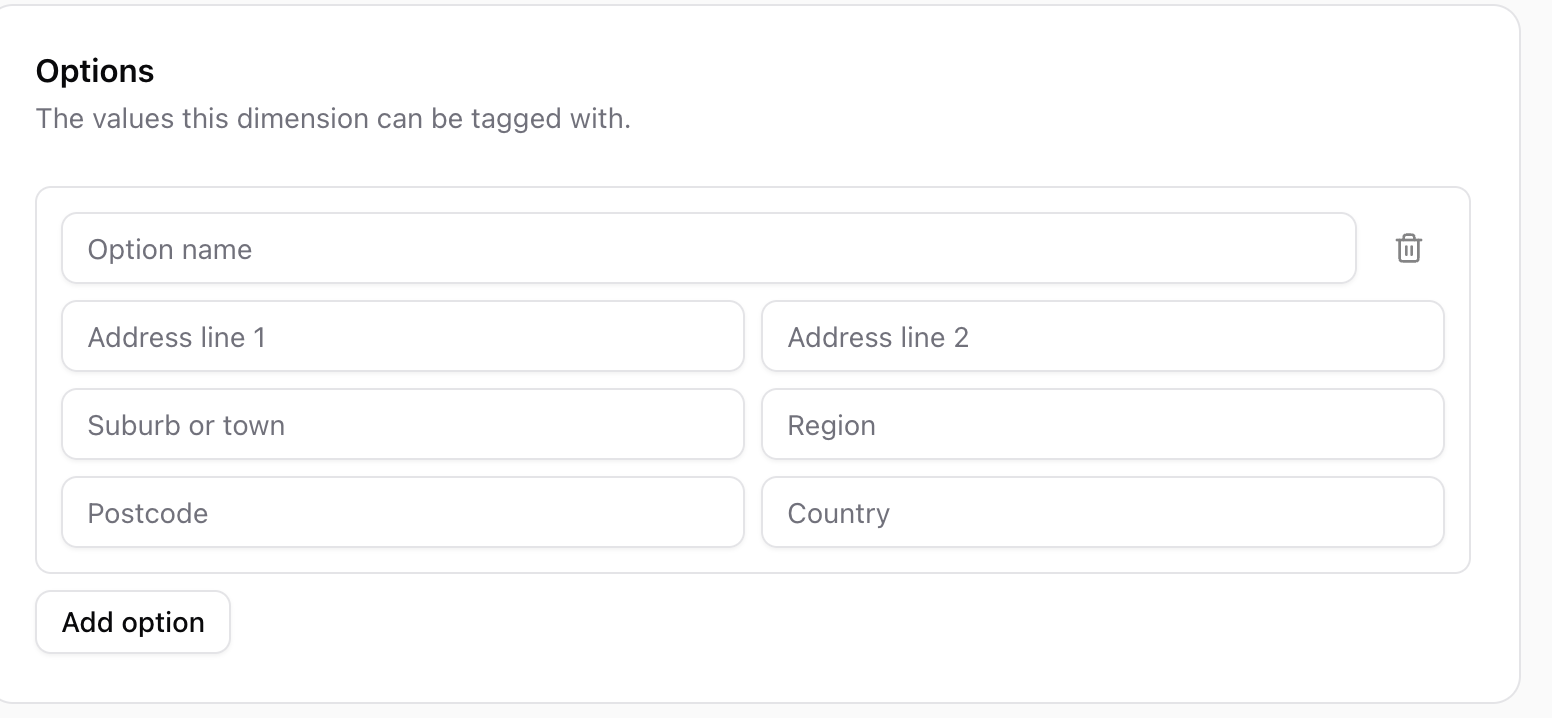Put cursor in the Country placeholder text

[839, 513]
